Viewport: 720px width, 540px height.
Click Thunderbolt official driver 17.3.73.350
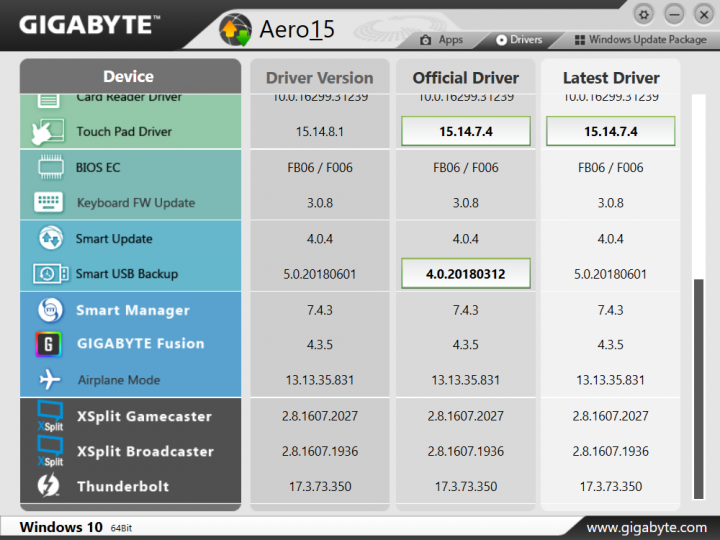click(x=466, y=486)
